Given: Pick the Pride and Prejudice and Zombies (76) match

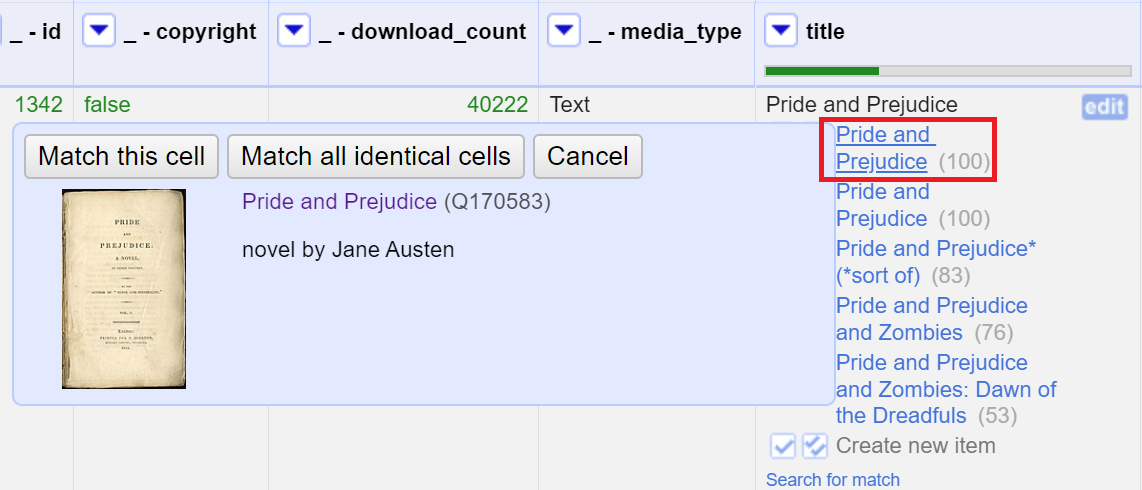Looking at the screenshot, I should click(931, 319).
